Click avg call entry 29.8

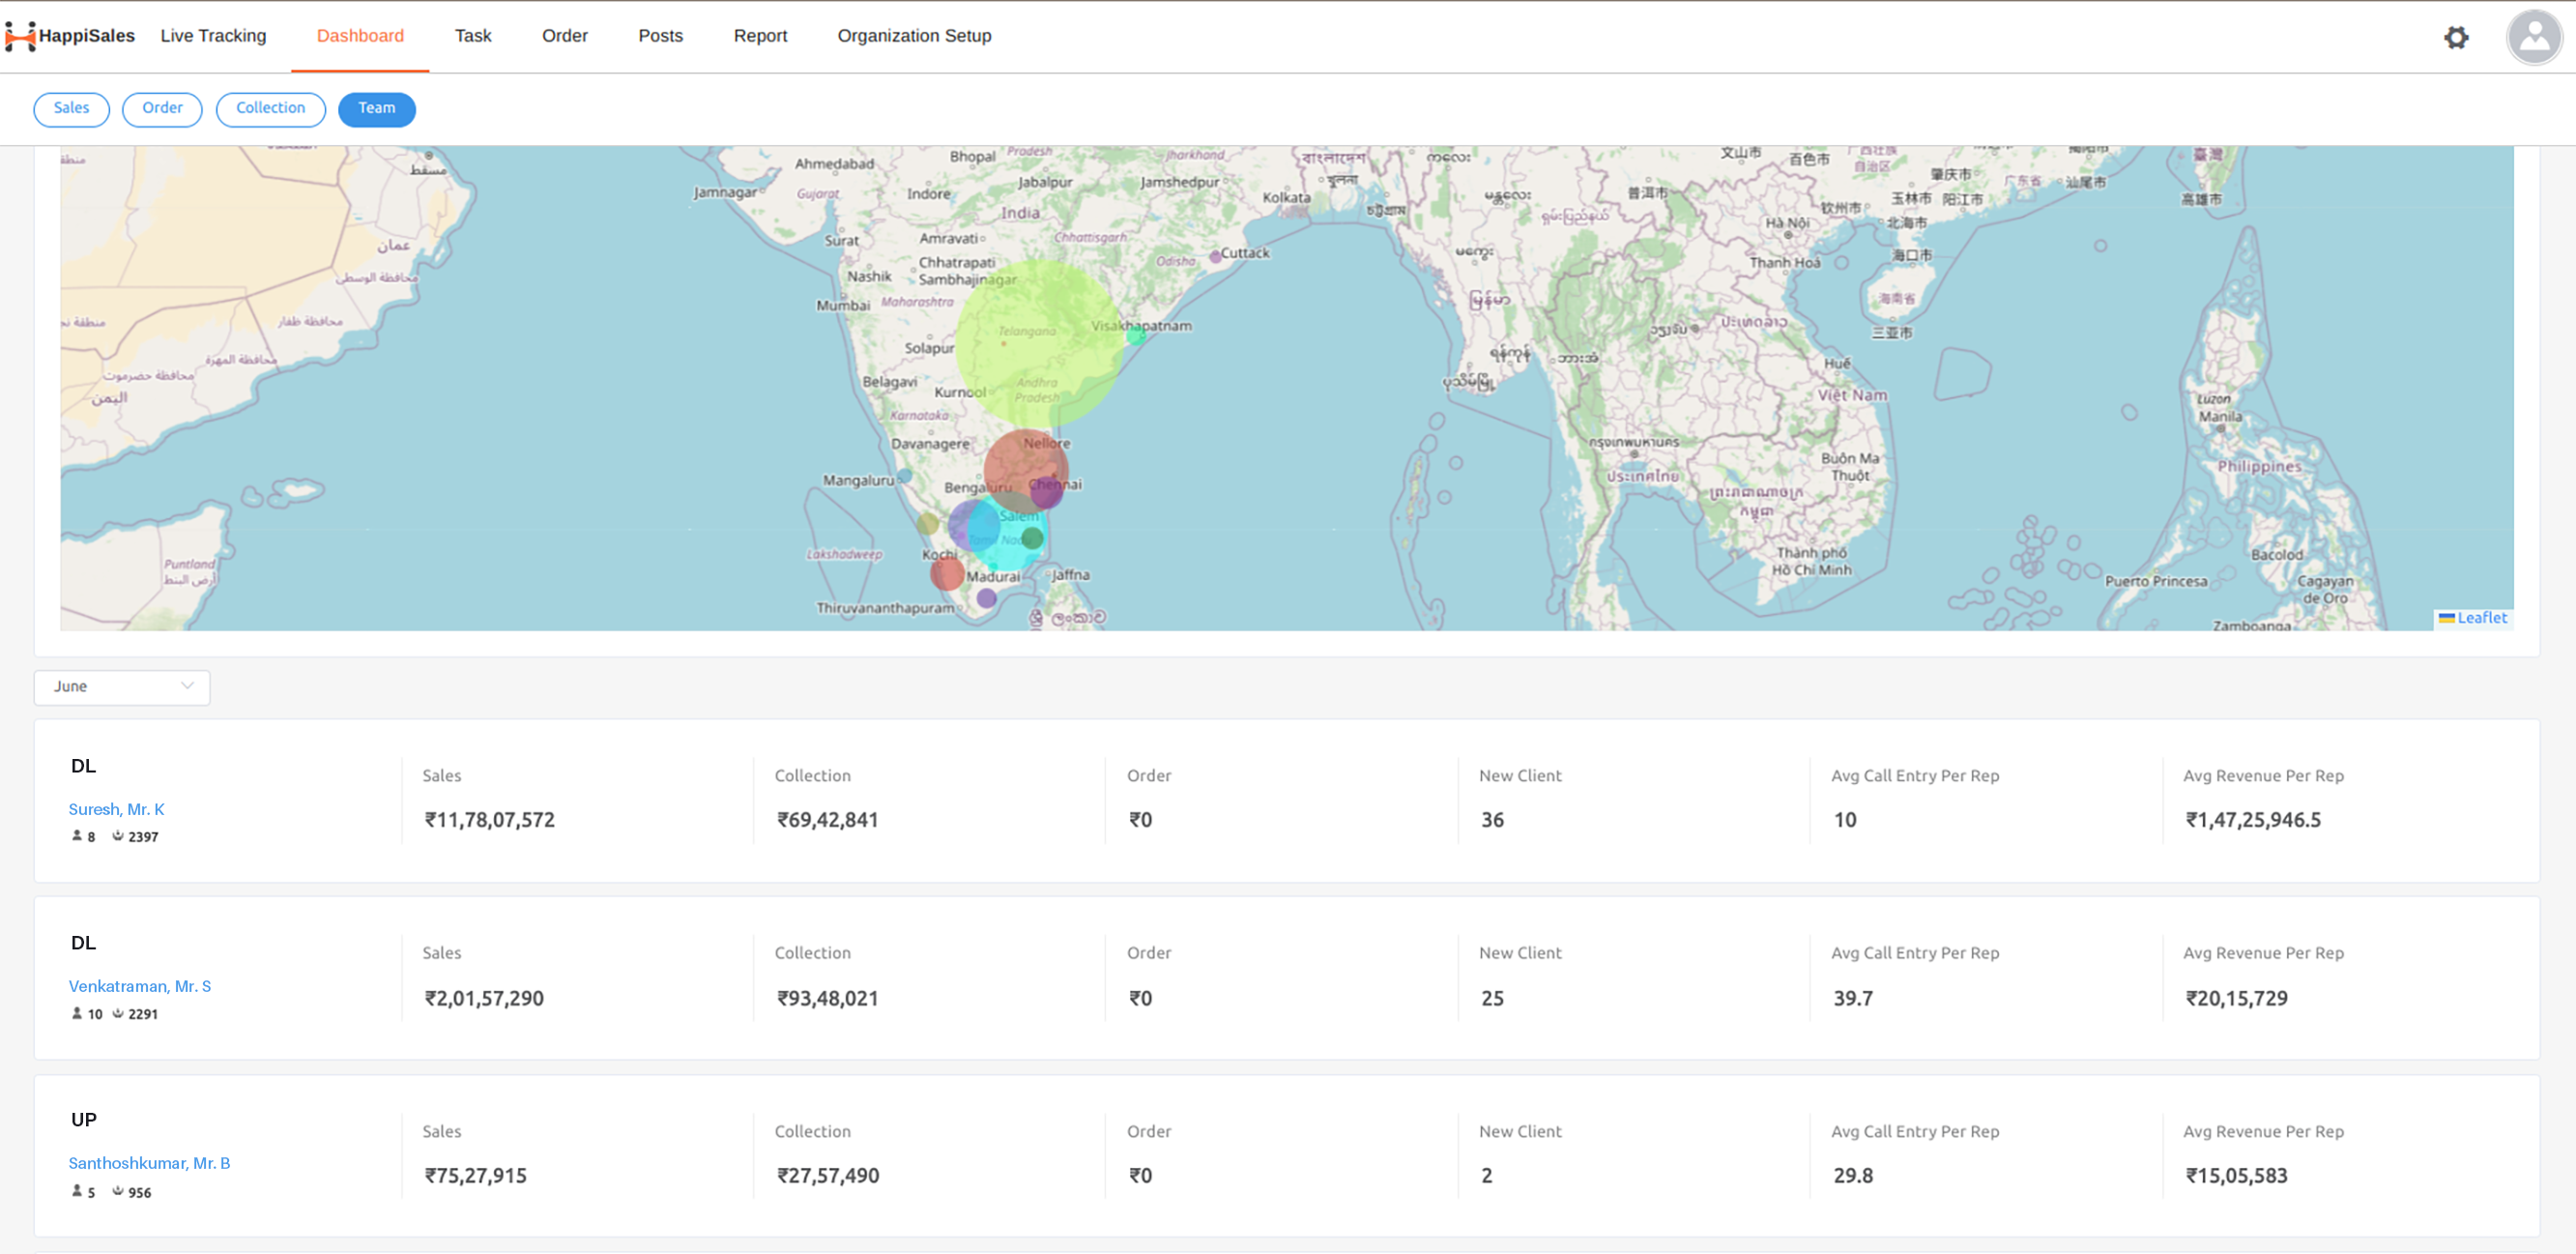click(x=1853, y=1176)
